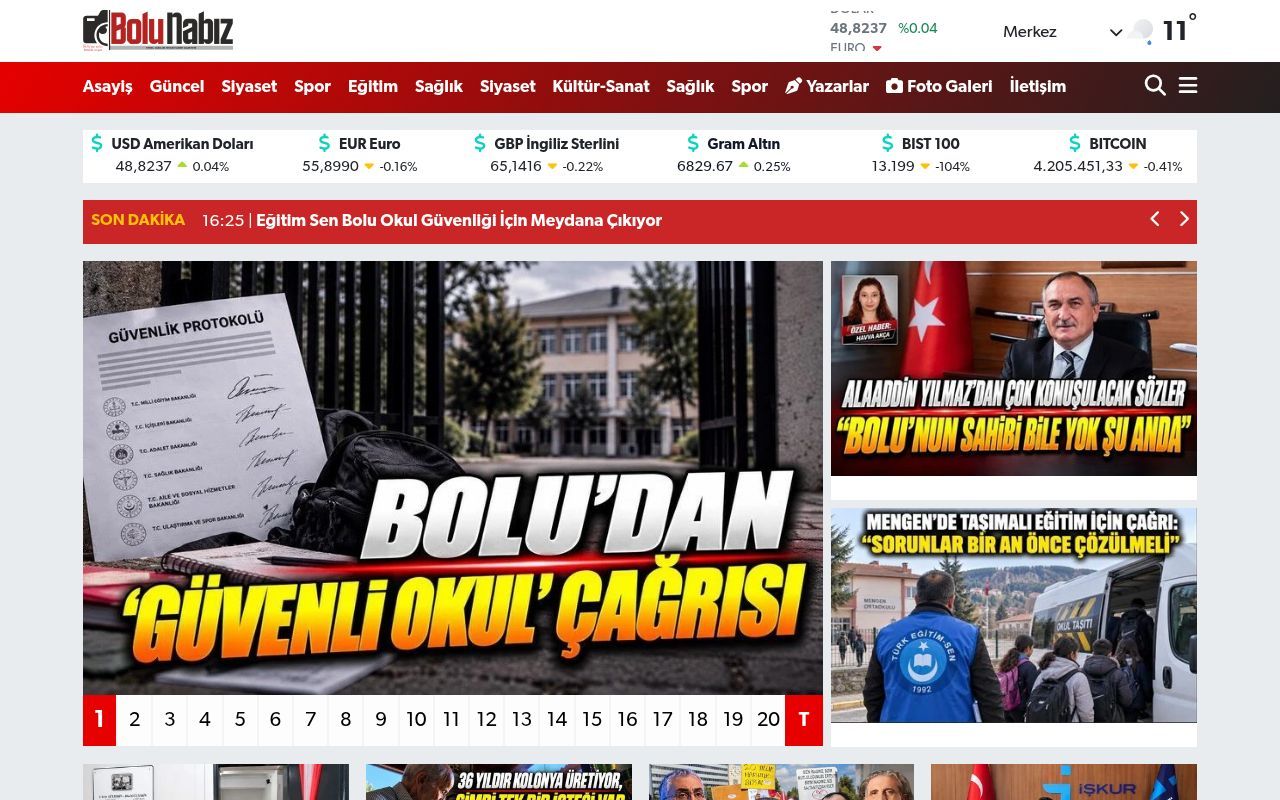1280x800 pixels.
Task: Click the pen icon beside Yazarlar
Action: tap(794, 86)
